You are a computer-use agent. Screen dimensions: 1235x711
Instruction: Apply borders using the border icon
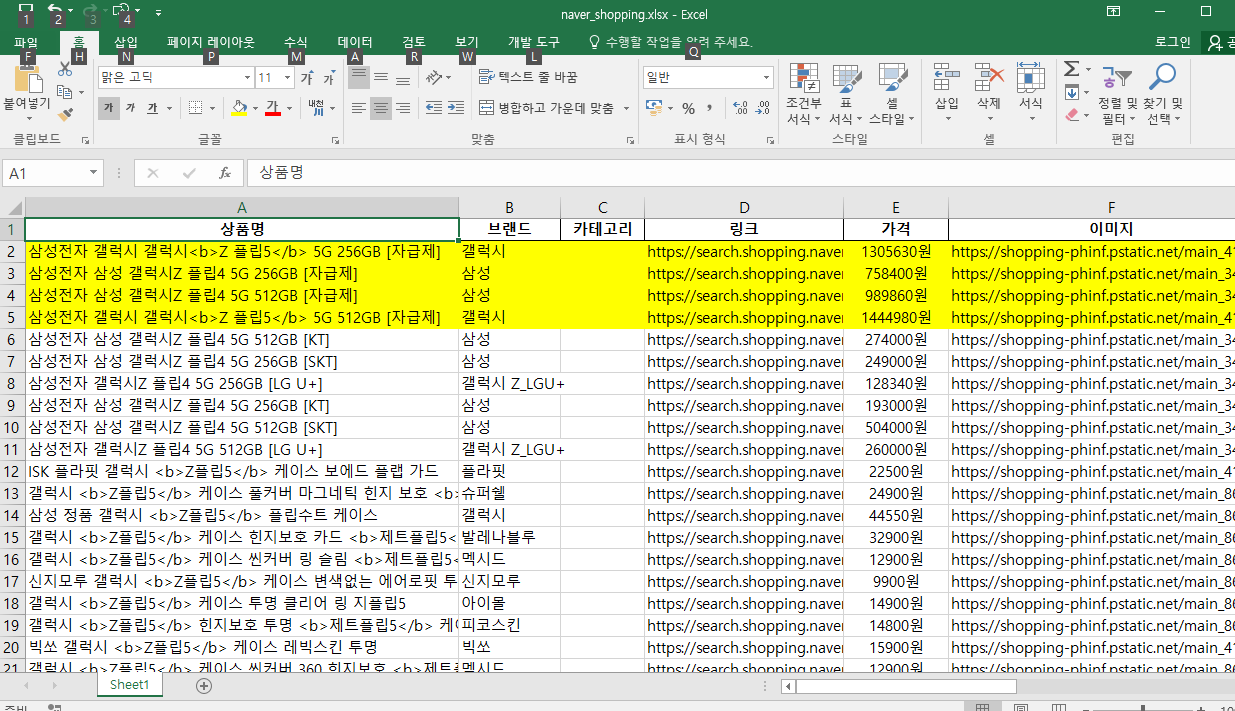tap(196, 108)
